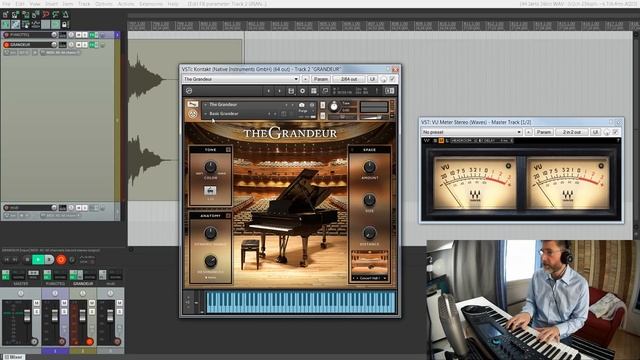Image resolution: width=640 pixels, height=360 pixels.
Task: Click Param button in VU Meter window
Action: [x=543, y=132]
